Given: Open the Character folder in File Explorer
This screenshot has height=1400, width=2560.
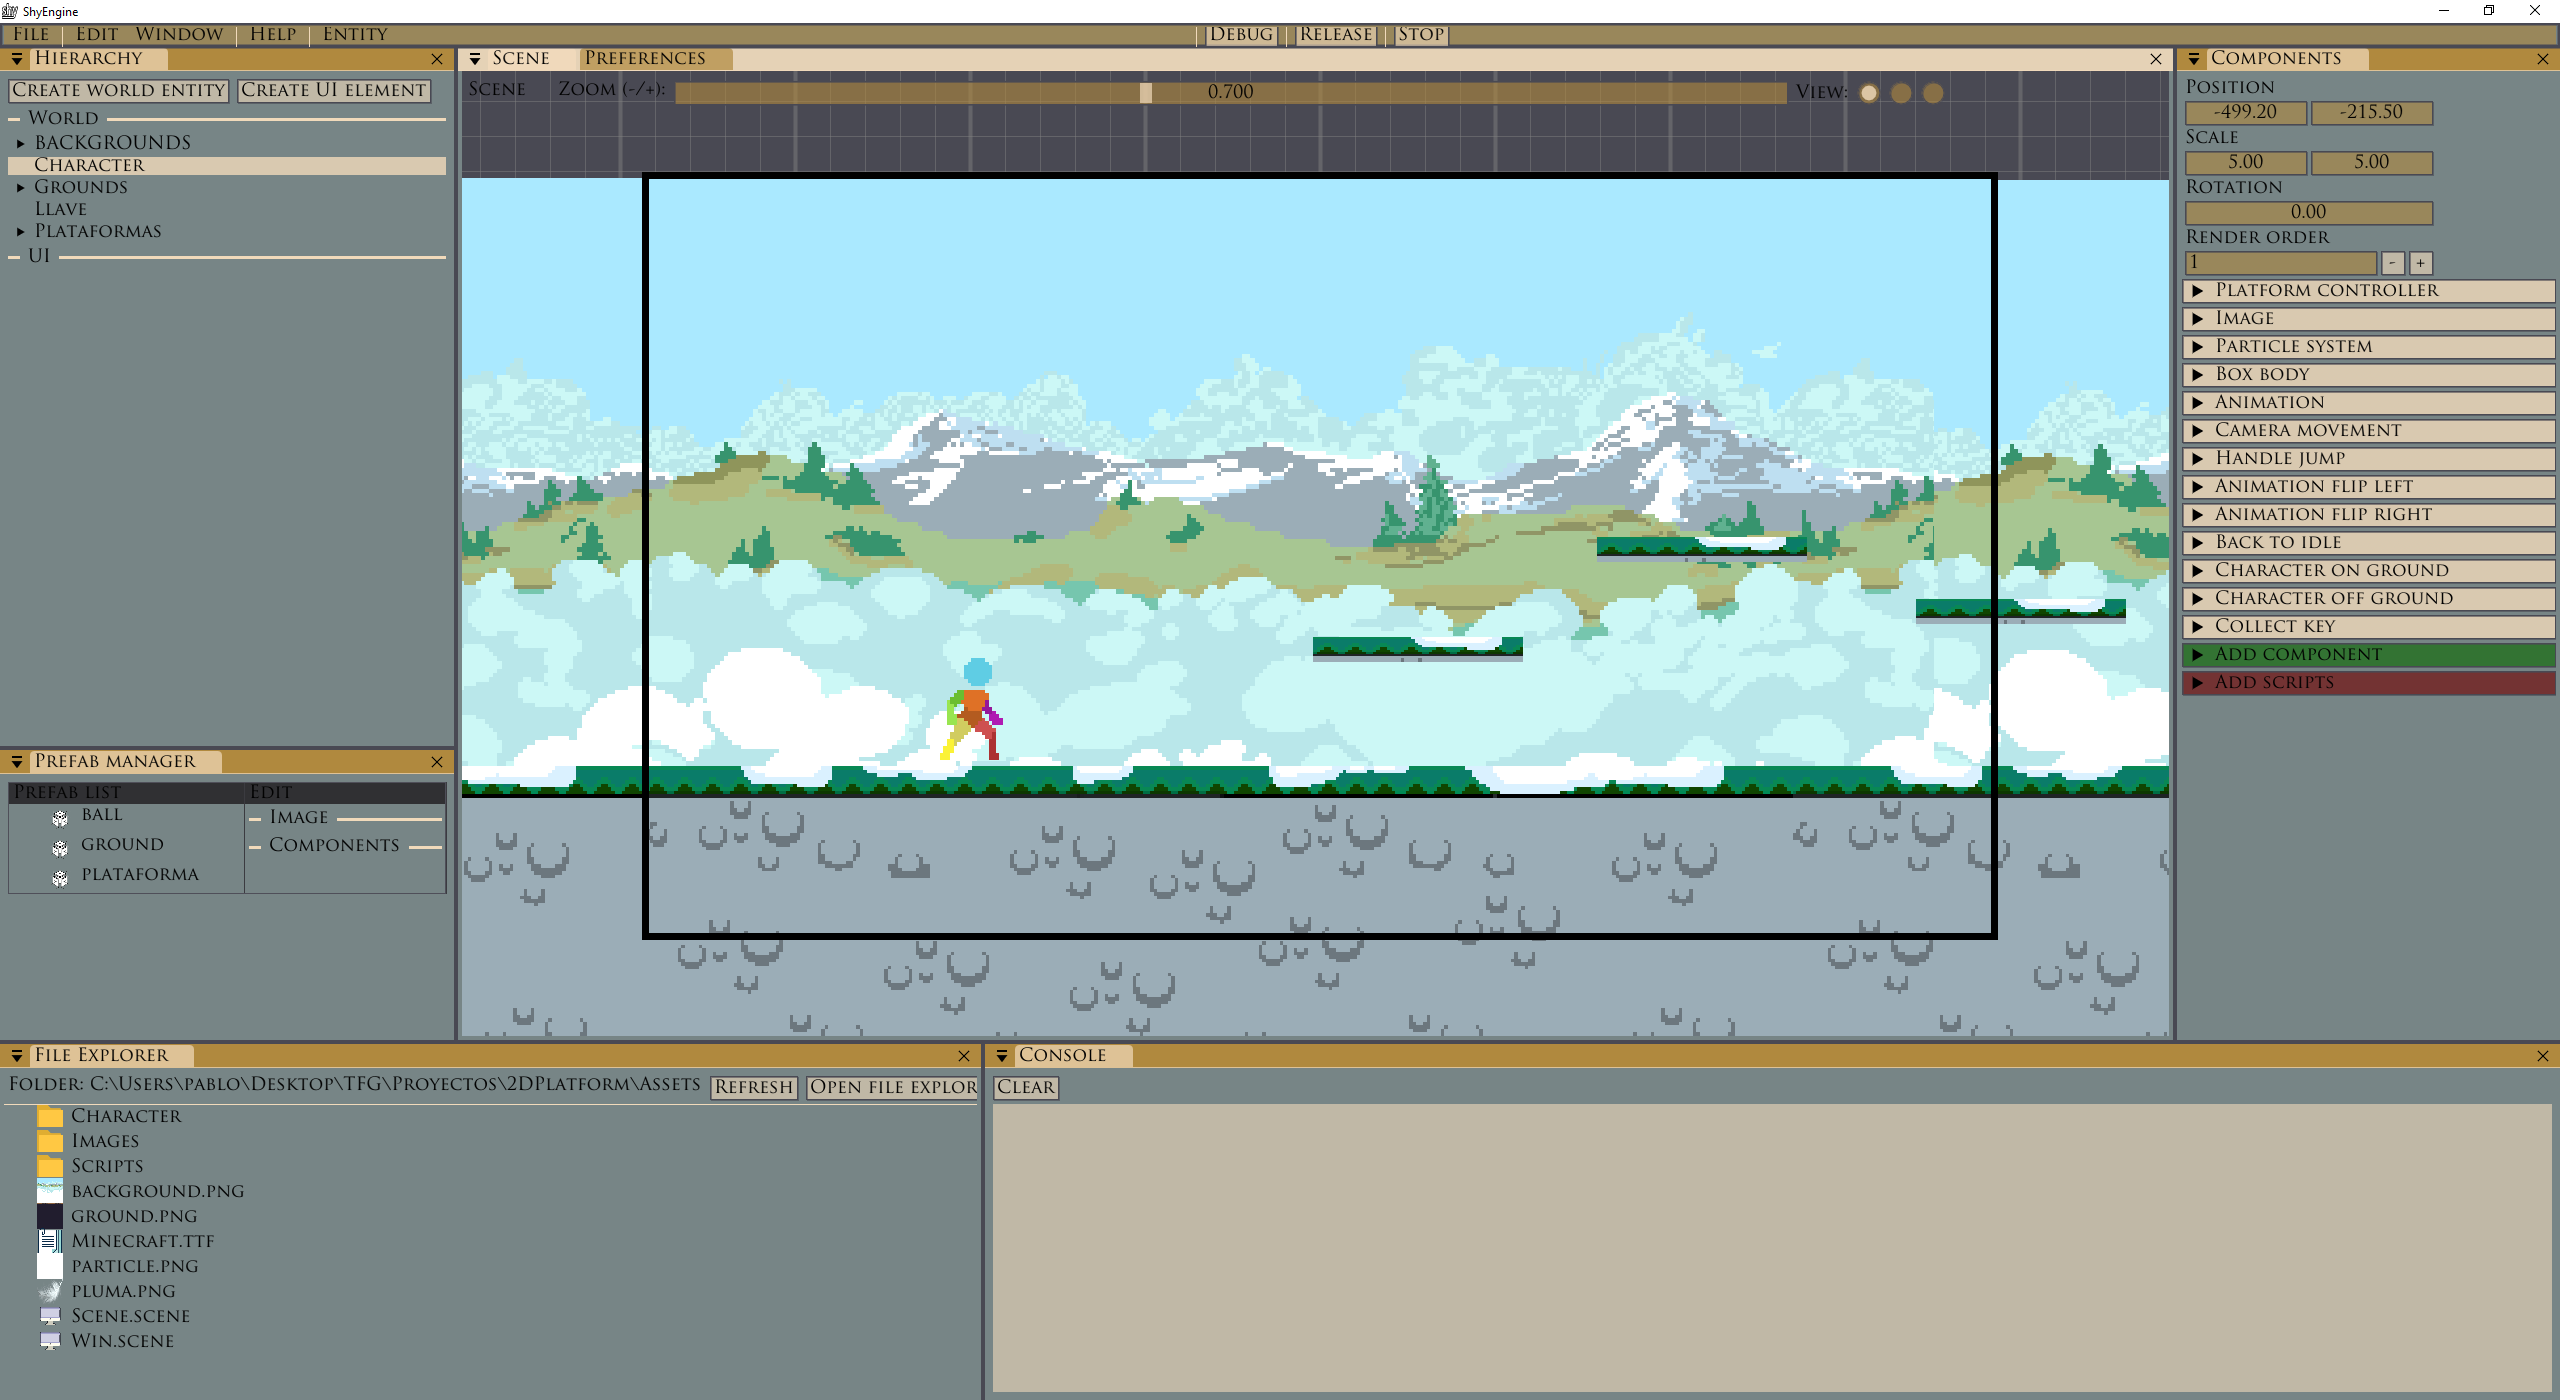Looking at the screenshot, I should pos(50,1116).
